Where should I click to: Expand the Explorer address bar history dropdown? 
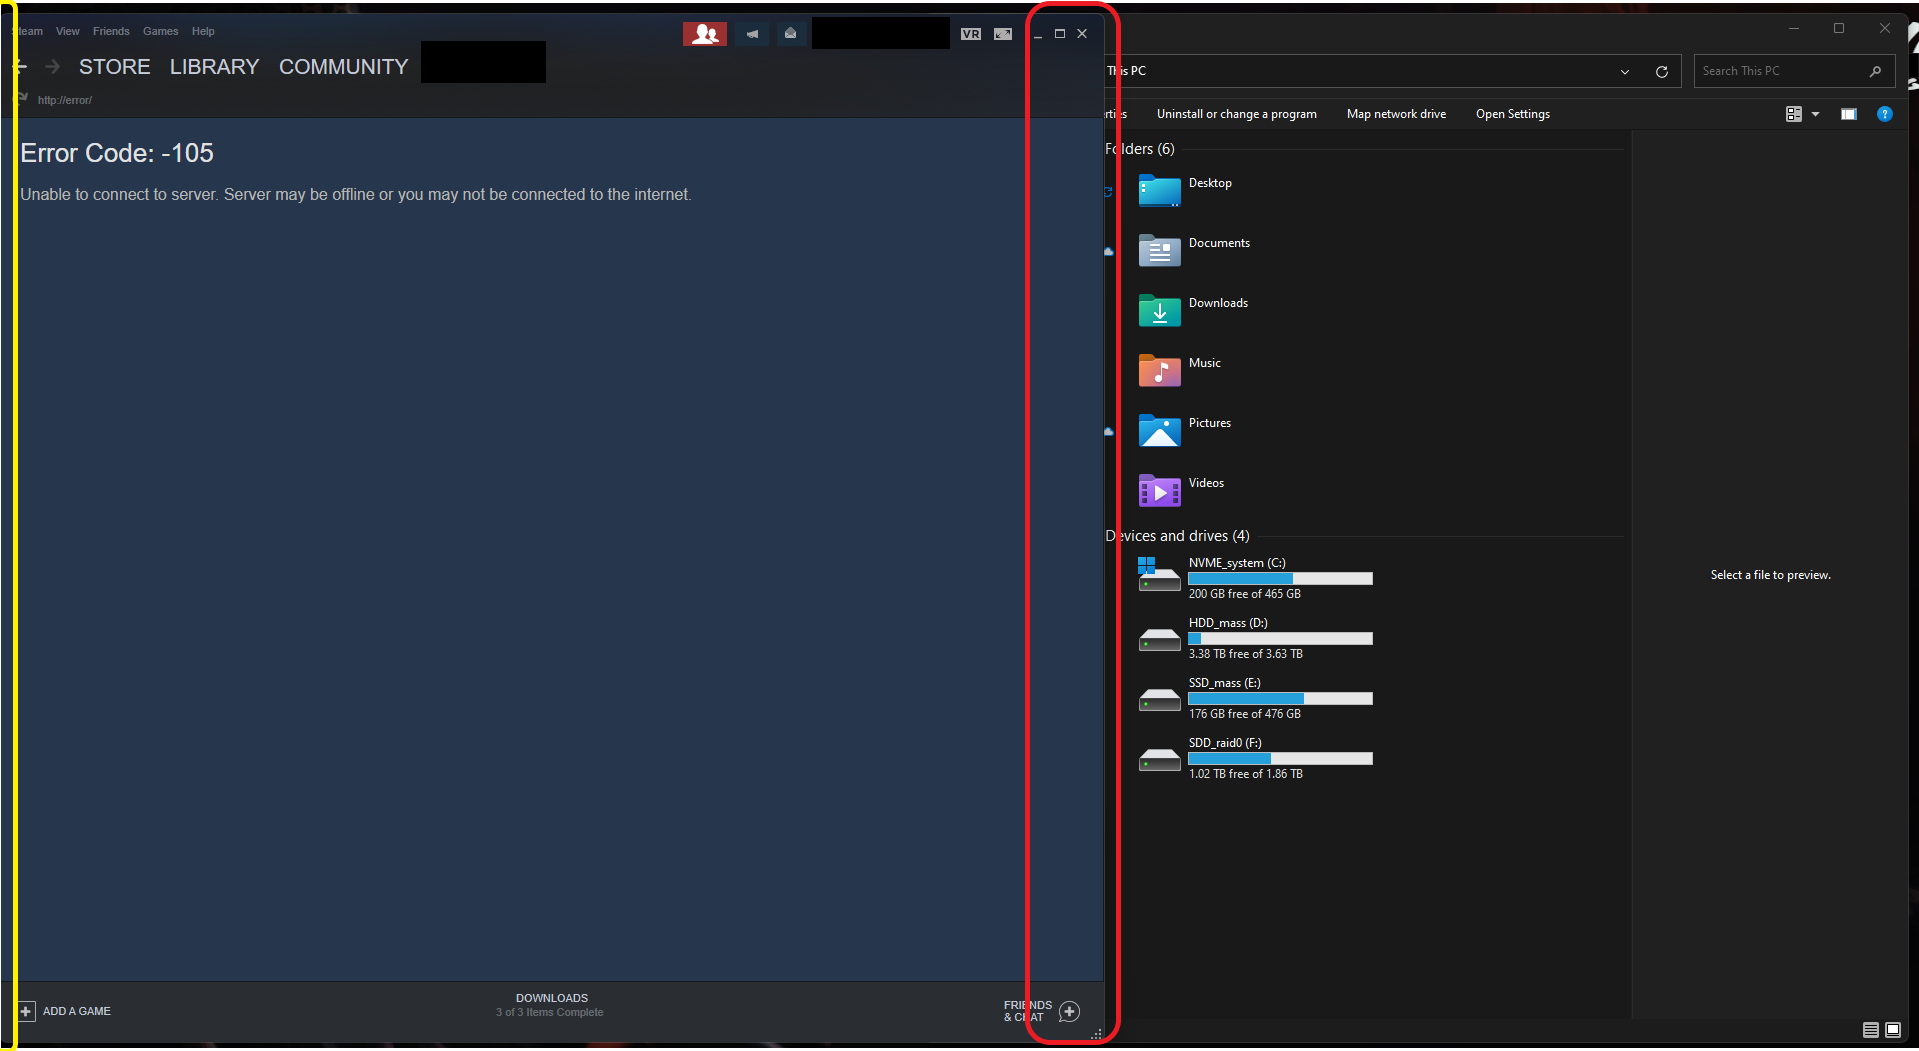(x=1625, y=71)
